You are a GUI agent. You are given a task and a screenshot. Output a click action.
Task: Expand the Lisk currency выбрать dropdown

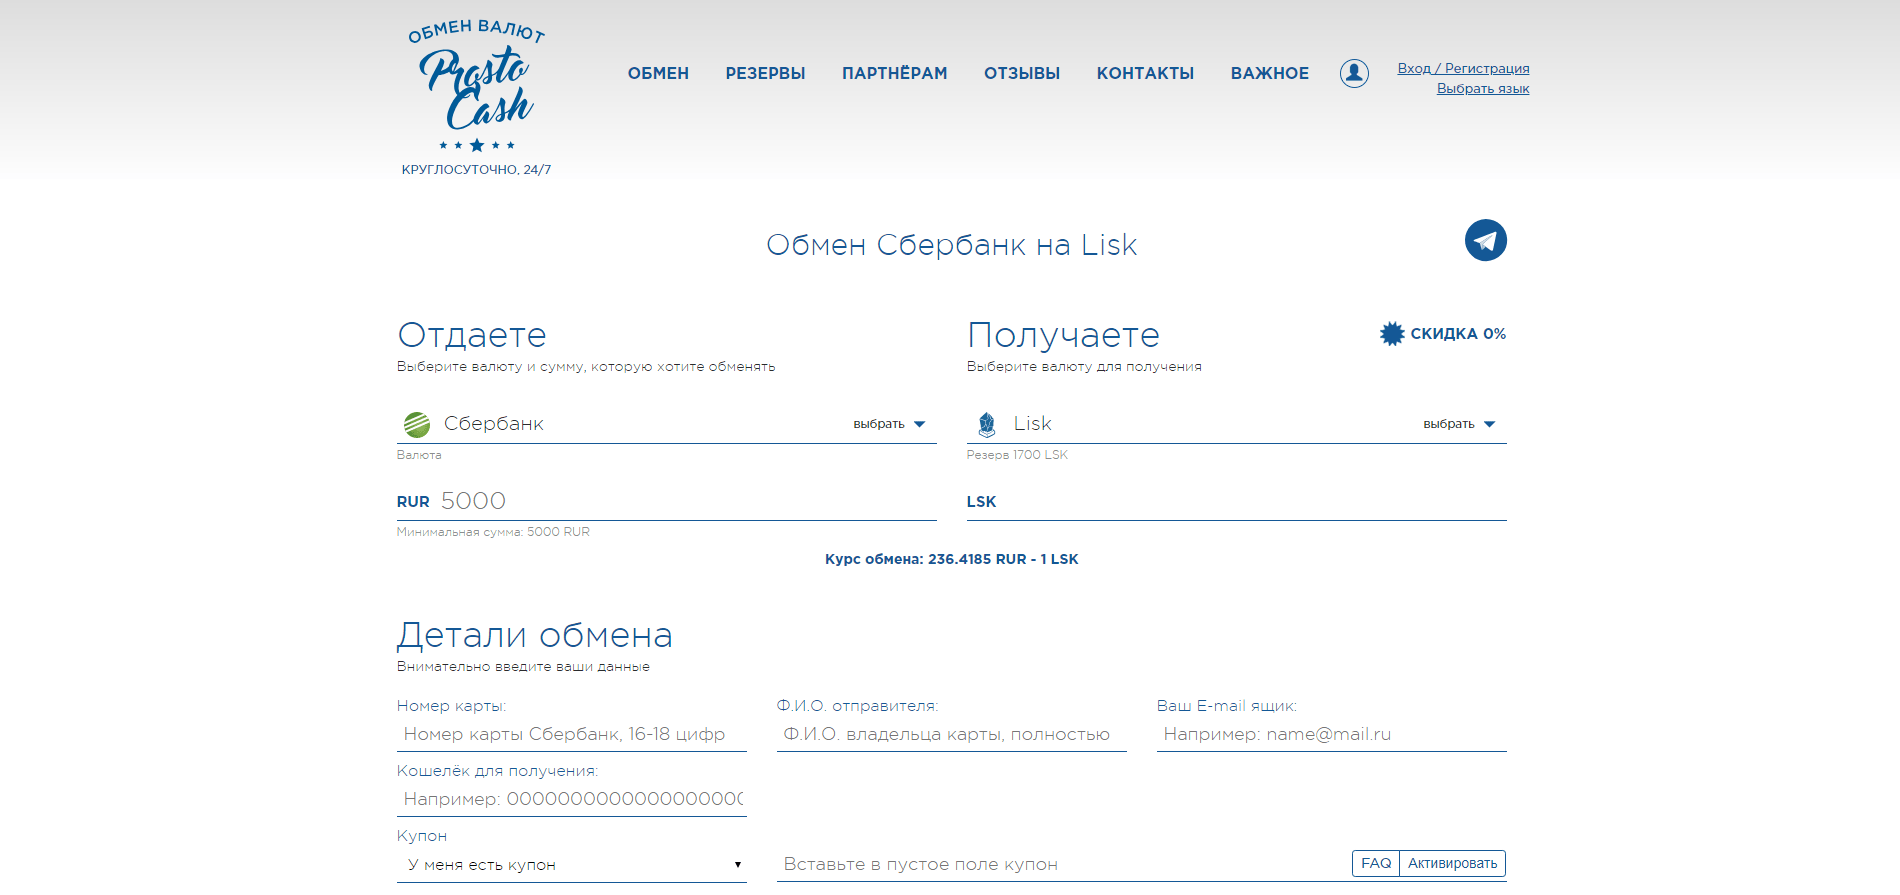click(x=1459, y=424)
